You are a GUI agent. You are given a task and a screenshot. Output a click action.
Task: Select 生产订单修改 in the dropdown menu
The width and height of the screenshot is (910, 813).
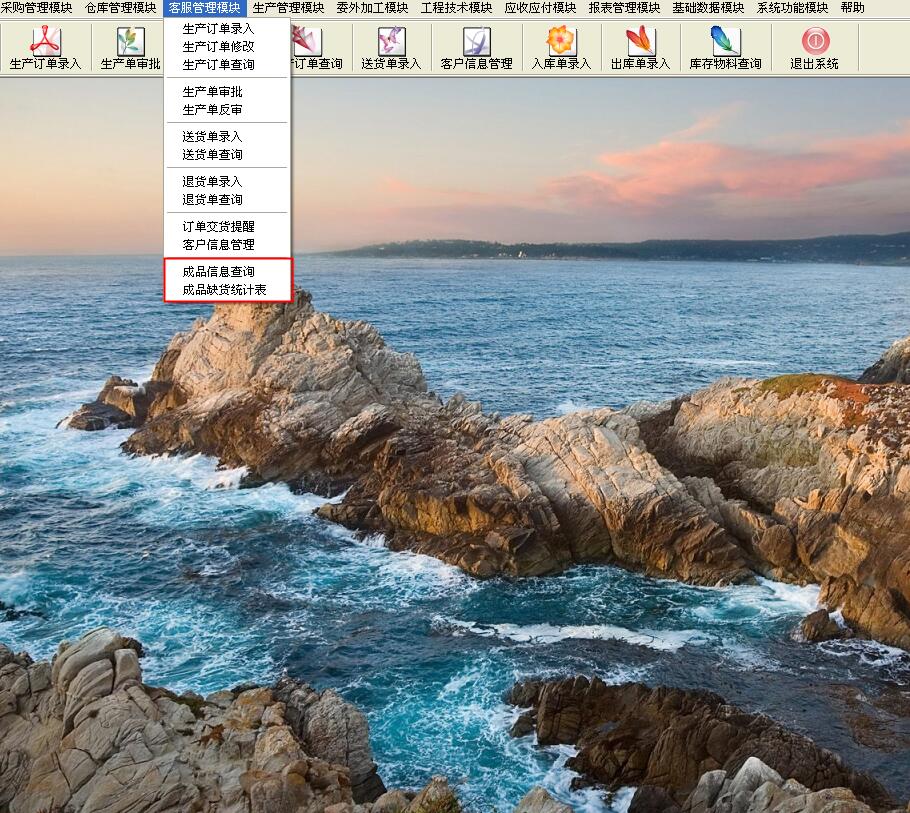click(x=218, y=47)
